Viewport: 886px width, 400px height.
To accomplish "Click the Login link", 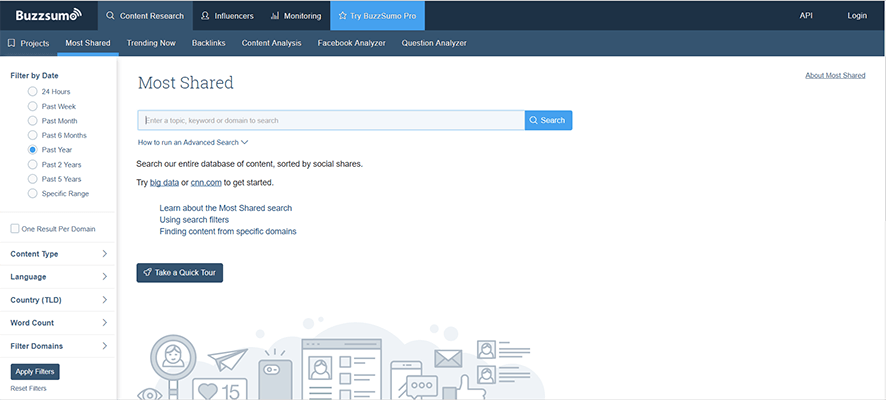I will (x=857, y=16).
